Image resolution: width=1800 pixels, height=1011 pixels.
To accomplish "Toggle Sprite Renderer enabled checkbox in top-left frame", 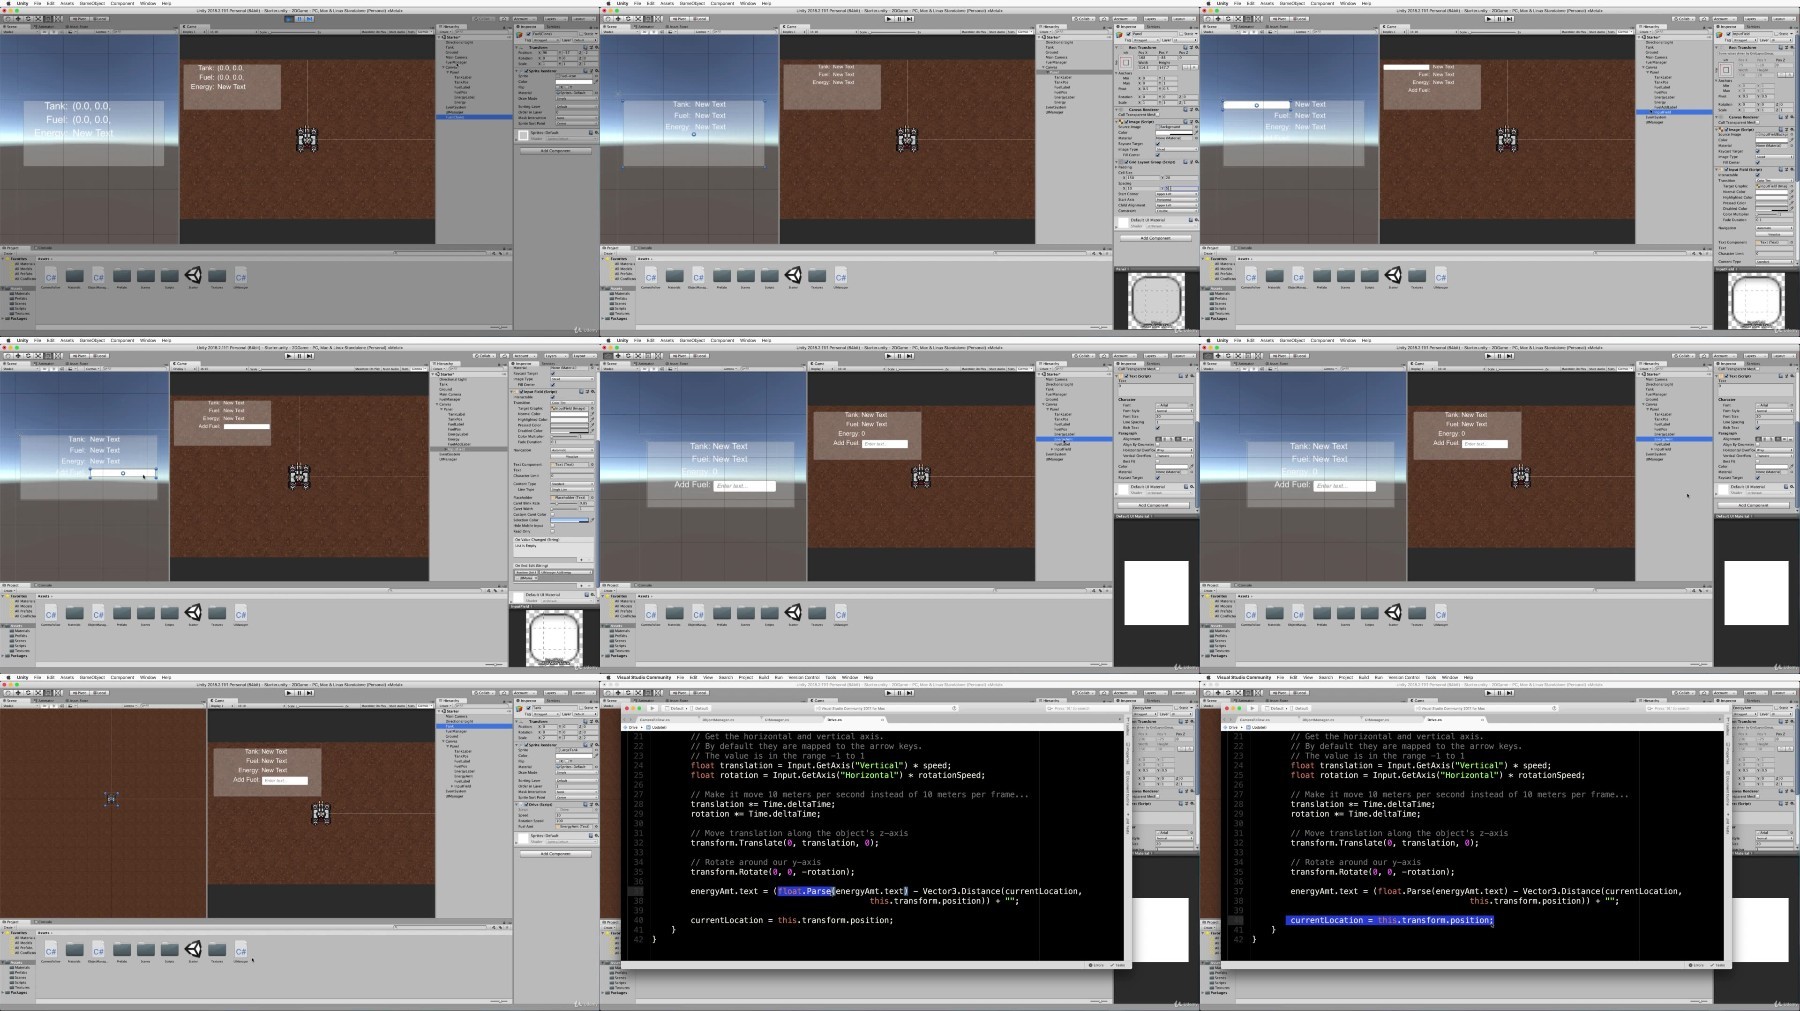I will pyautogui.click(x=527, y=71).
